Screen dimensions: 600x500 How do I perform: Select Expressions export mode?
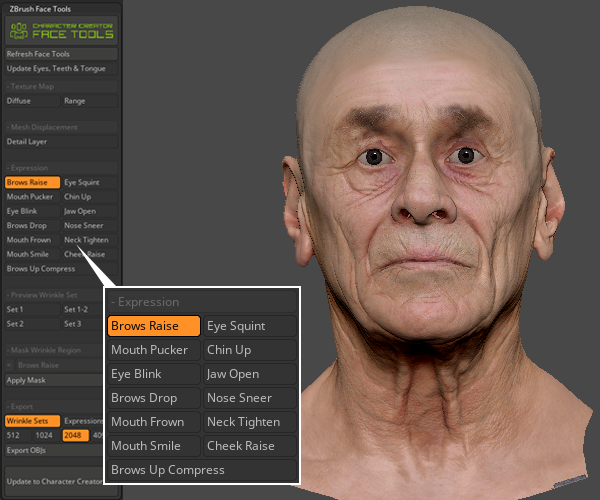(x=83, y=421)
